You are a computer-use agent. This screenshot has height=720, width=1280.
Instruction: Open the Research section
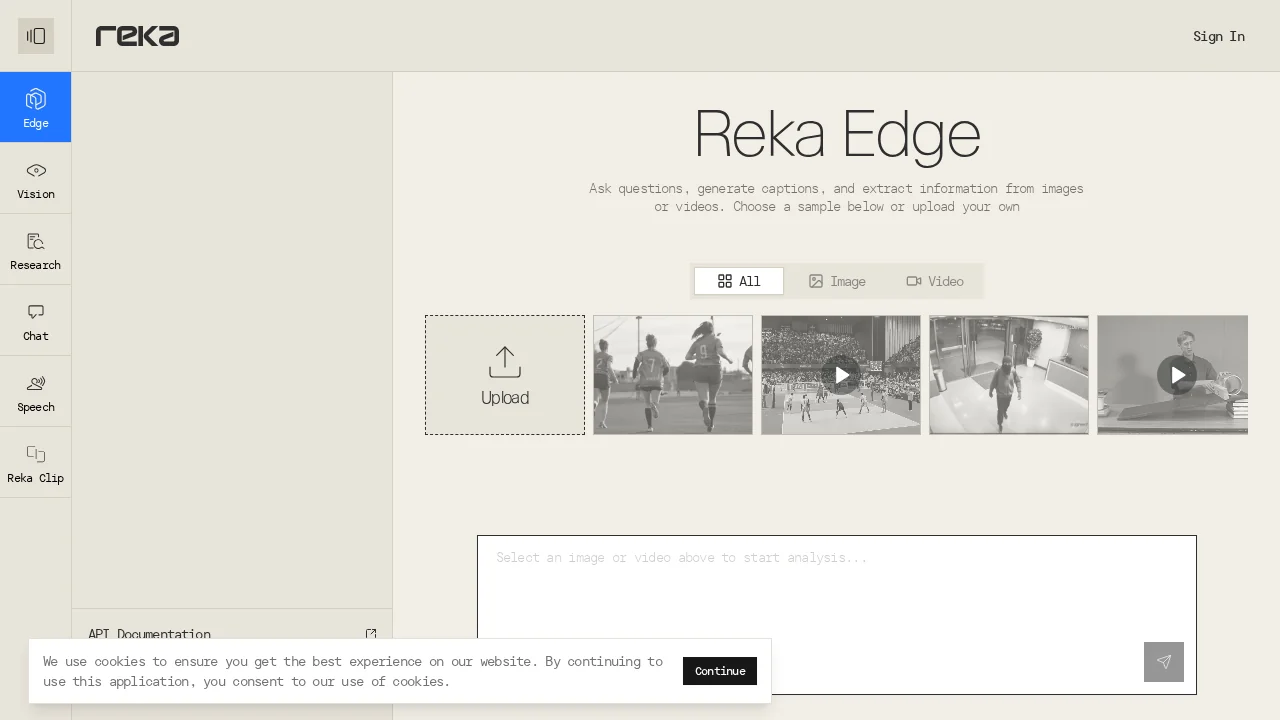click(x=36, y=249)
